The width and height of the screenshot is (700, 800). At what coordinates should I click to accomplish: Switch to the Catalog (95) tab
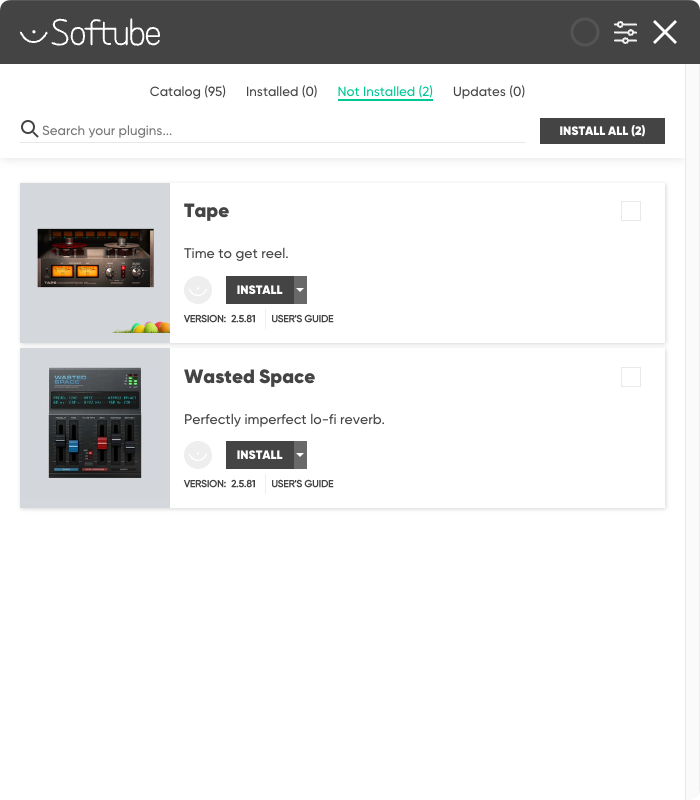[x=188, y=92]
